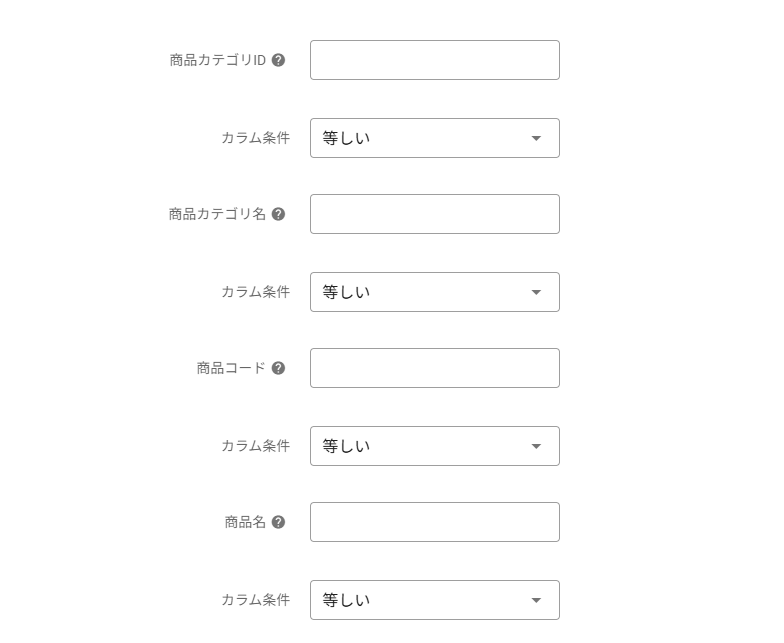The image size is (784, 643).
Task: Expand カラム条件 dropdown below 商品カテゴリ名 field
Action: coord(434,292)
